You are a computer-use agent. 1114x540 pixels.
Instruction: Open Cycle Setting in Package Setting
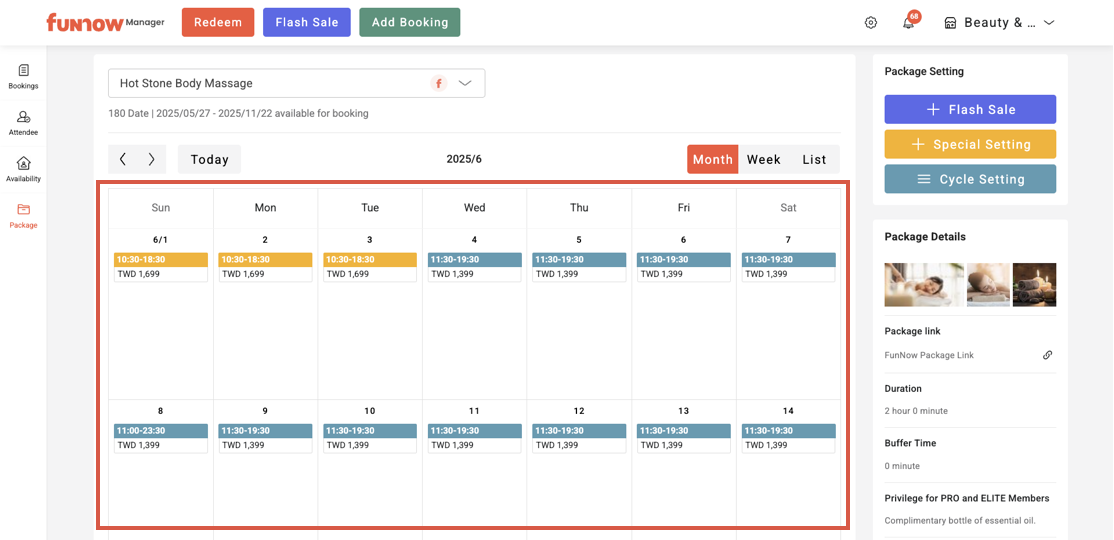tap(969, 179)
